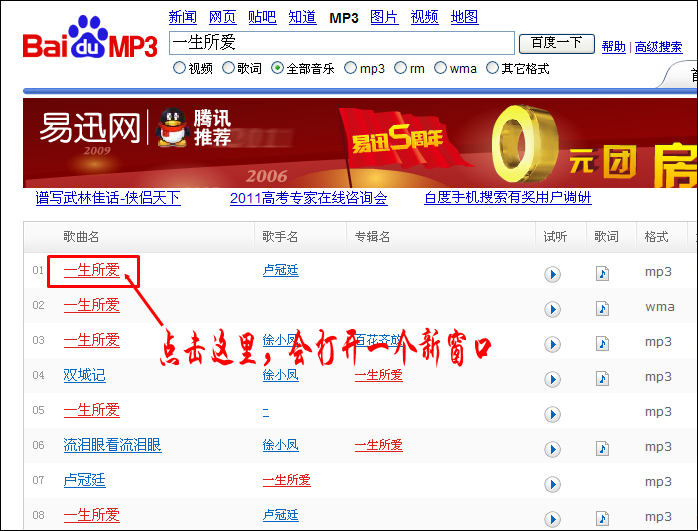Open artist 卢冠廷 in row 01
This screenshot has width=698, height=531.
pyautogui.click(x=280, y=270)
